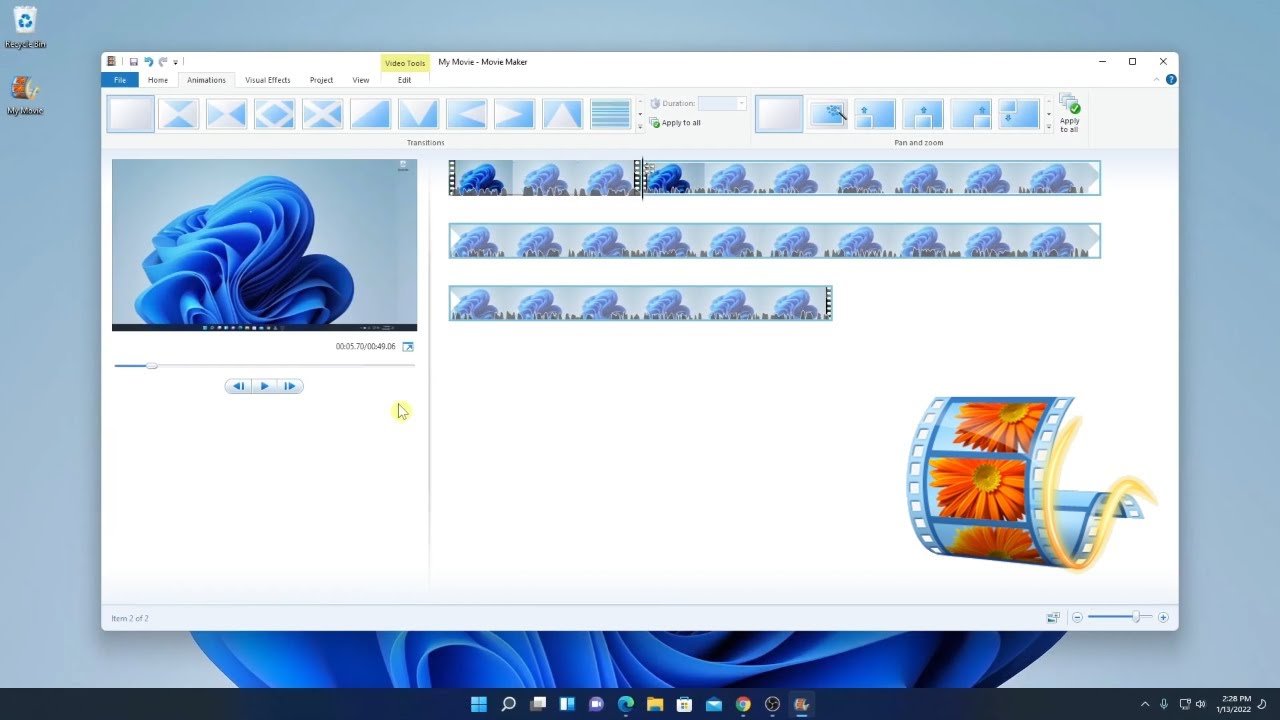Switch to the View tab

click(361, 80)
